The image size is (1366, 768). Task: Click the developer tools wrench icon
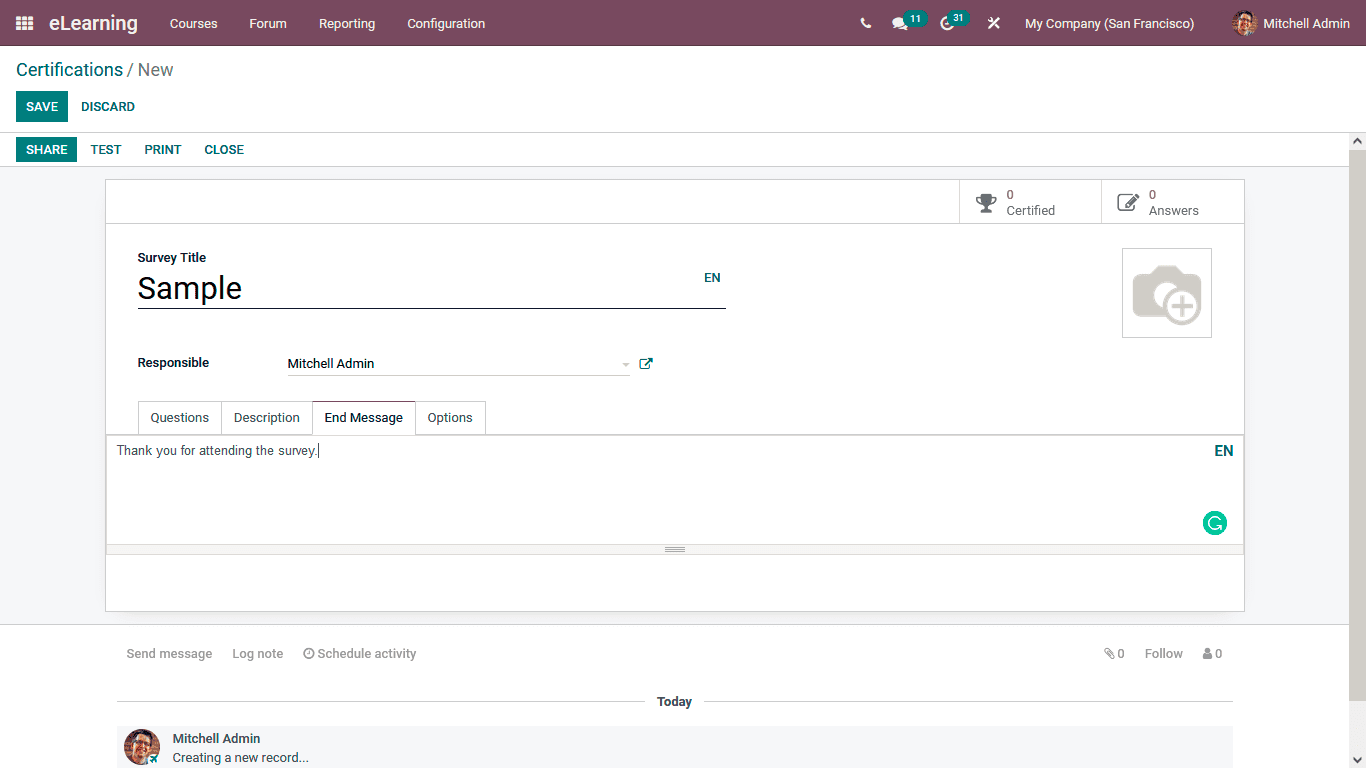993,23
